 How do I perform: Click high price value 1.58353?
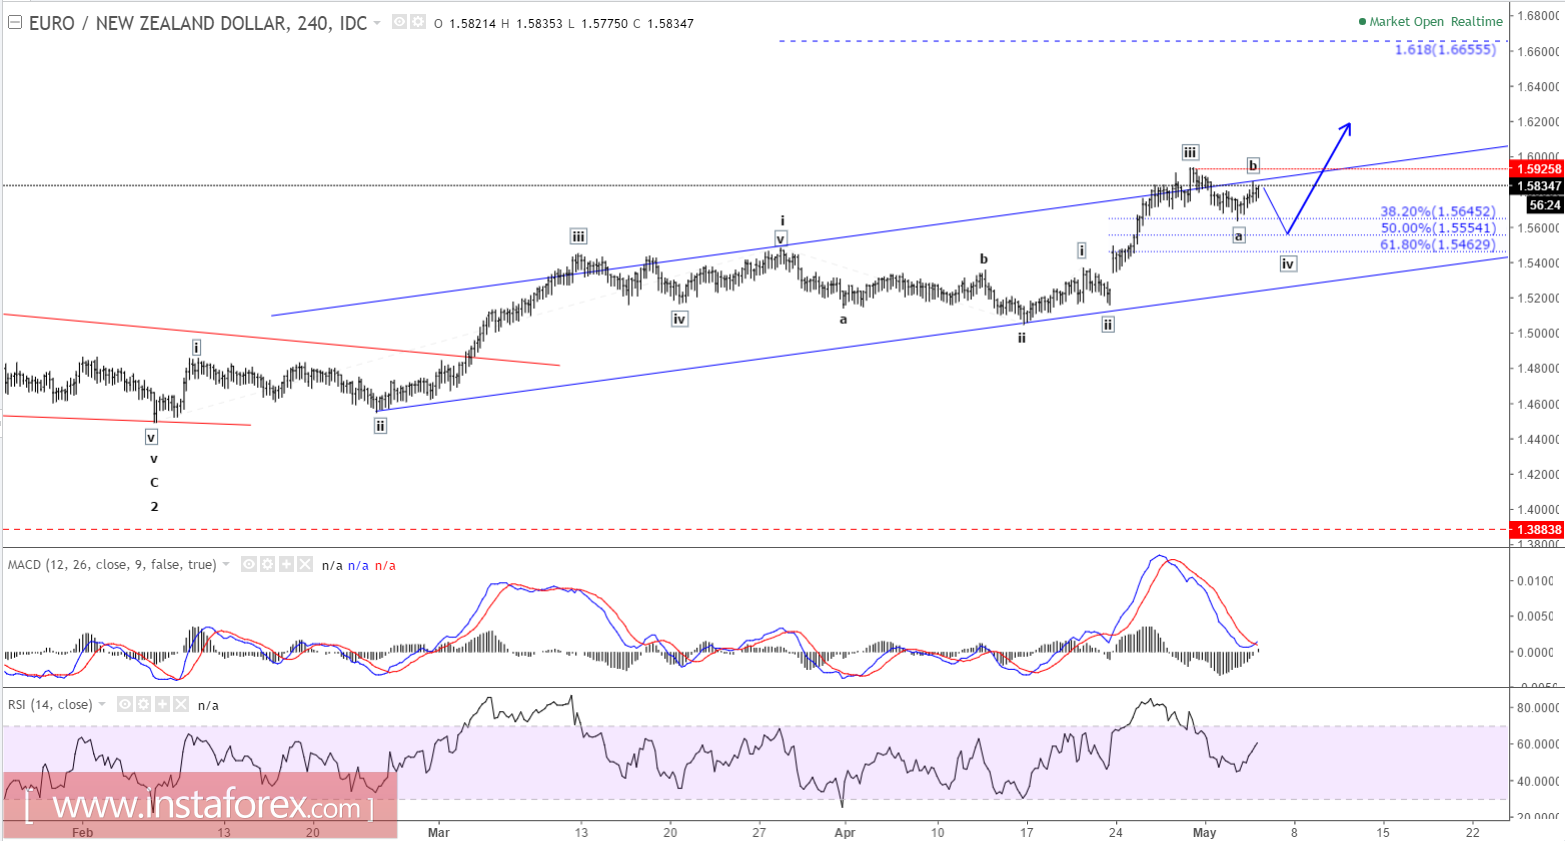click(x=538, y=23)
